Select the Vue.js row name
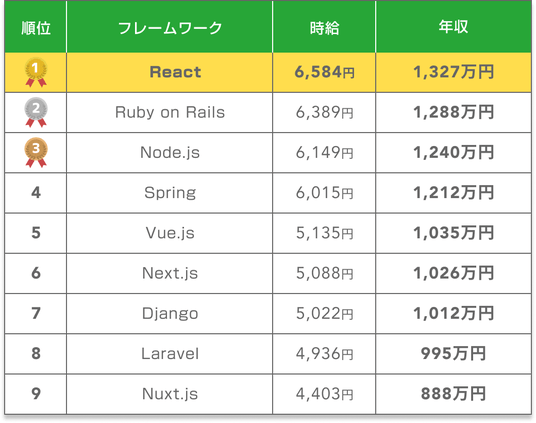Screen dimensions: 536x423 pyautogui.click(x=170, y=233)
